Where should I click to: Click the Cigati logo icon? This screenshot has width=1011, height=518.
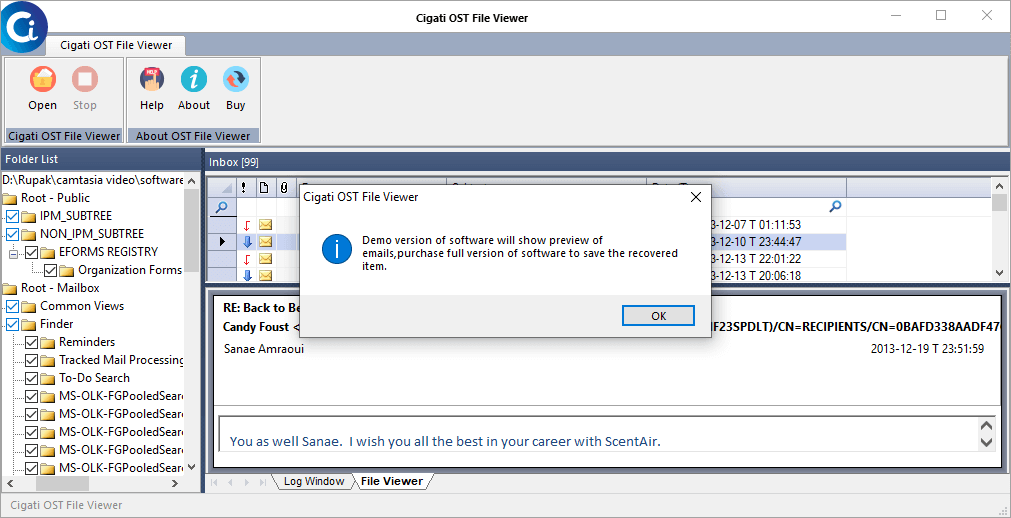click(x=23, y=26)
